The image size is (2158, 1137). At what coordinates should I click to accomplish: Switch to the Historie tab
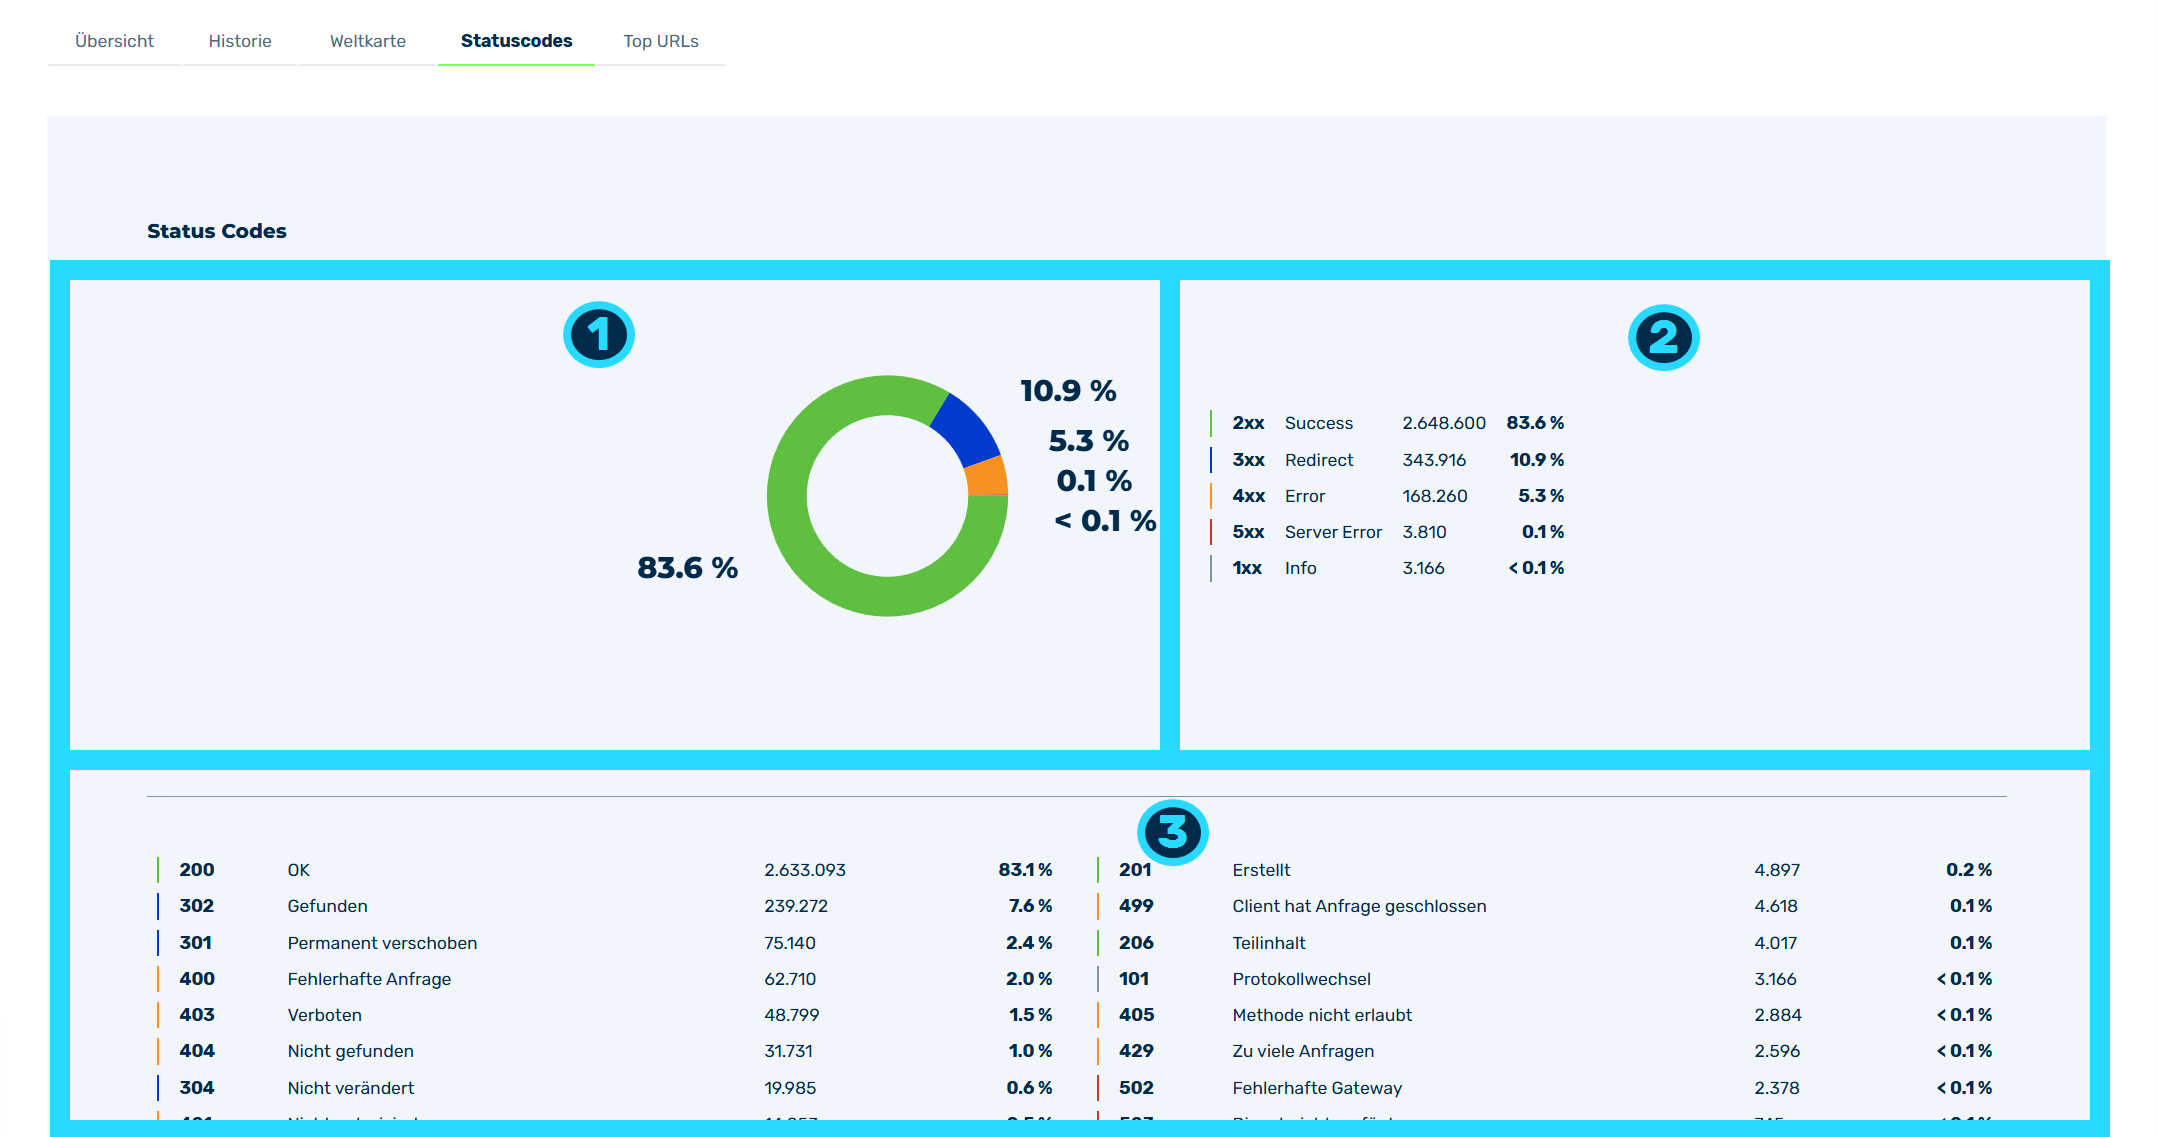pos(240,41)
